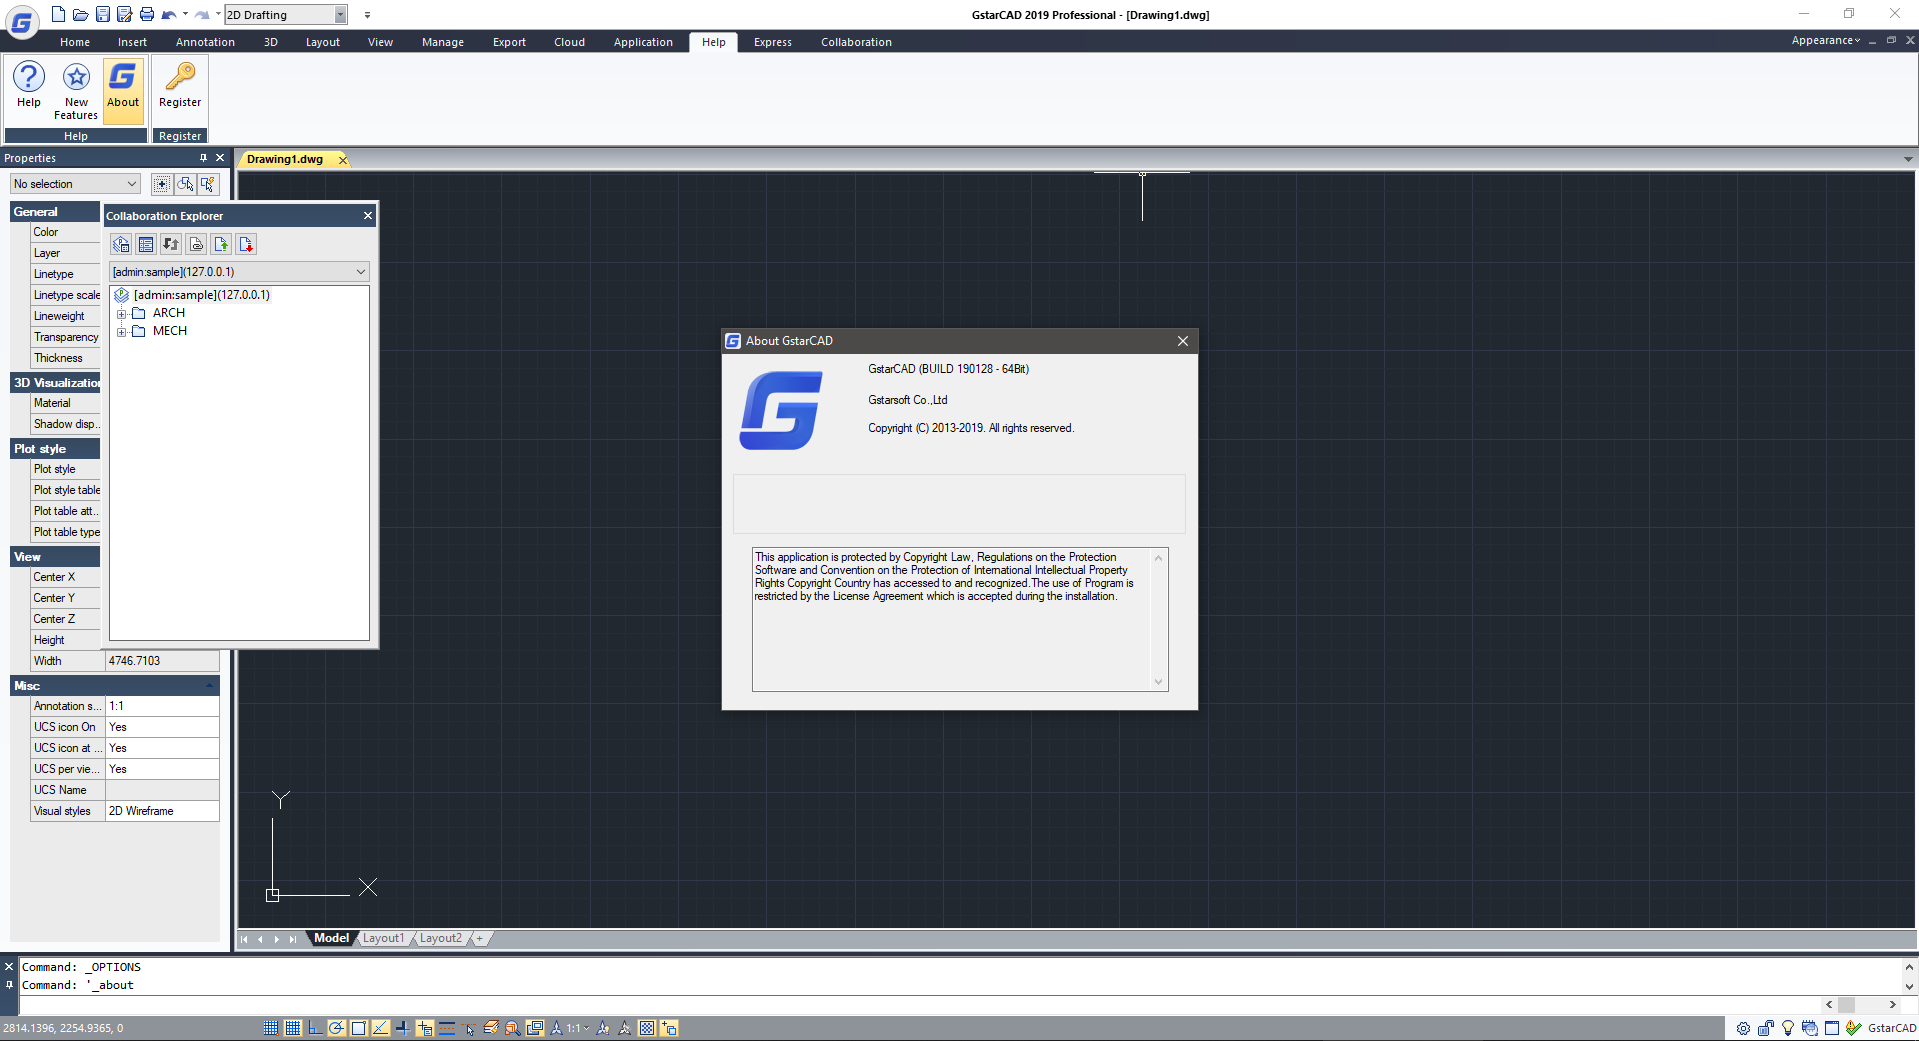The height and width of the screenshot is (1041, 1919).
Task: Click the About ribbon button
Action: click(123, 90)
